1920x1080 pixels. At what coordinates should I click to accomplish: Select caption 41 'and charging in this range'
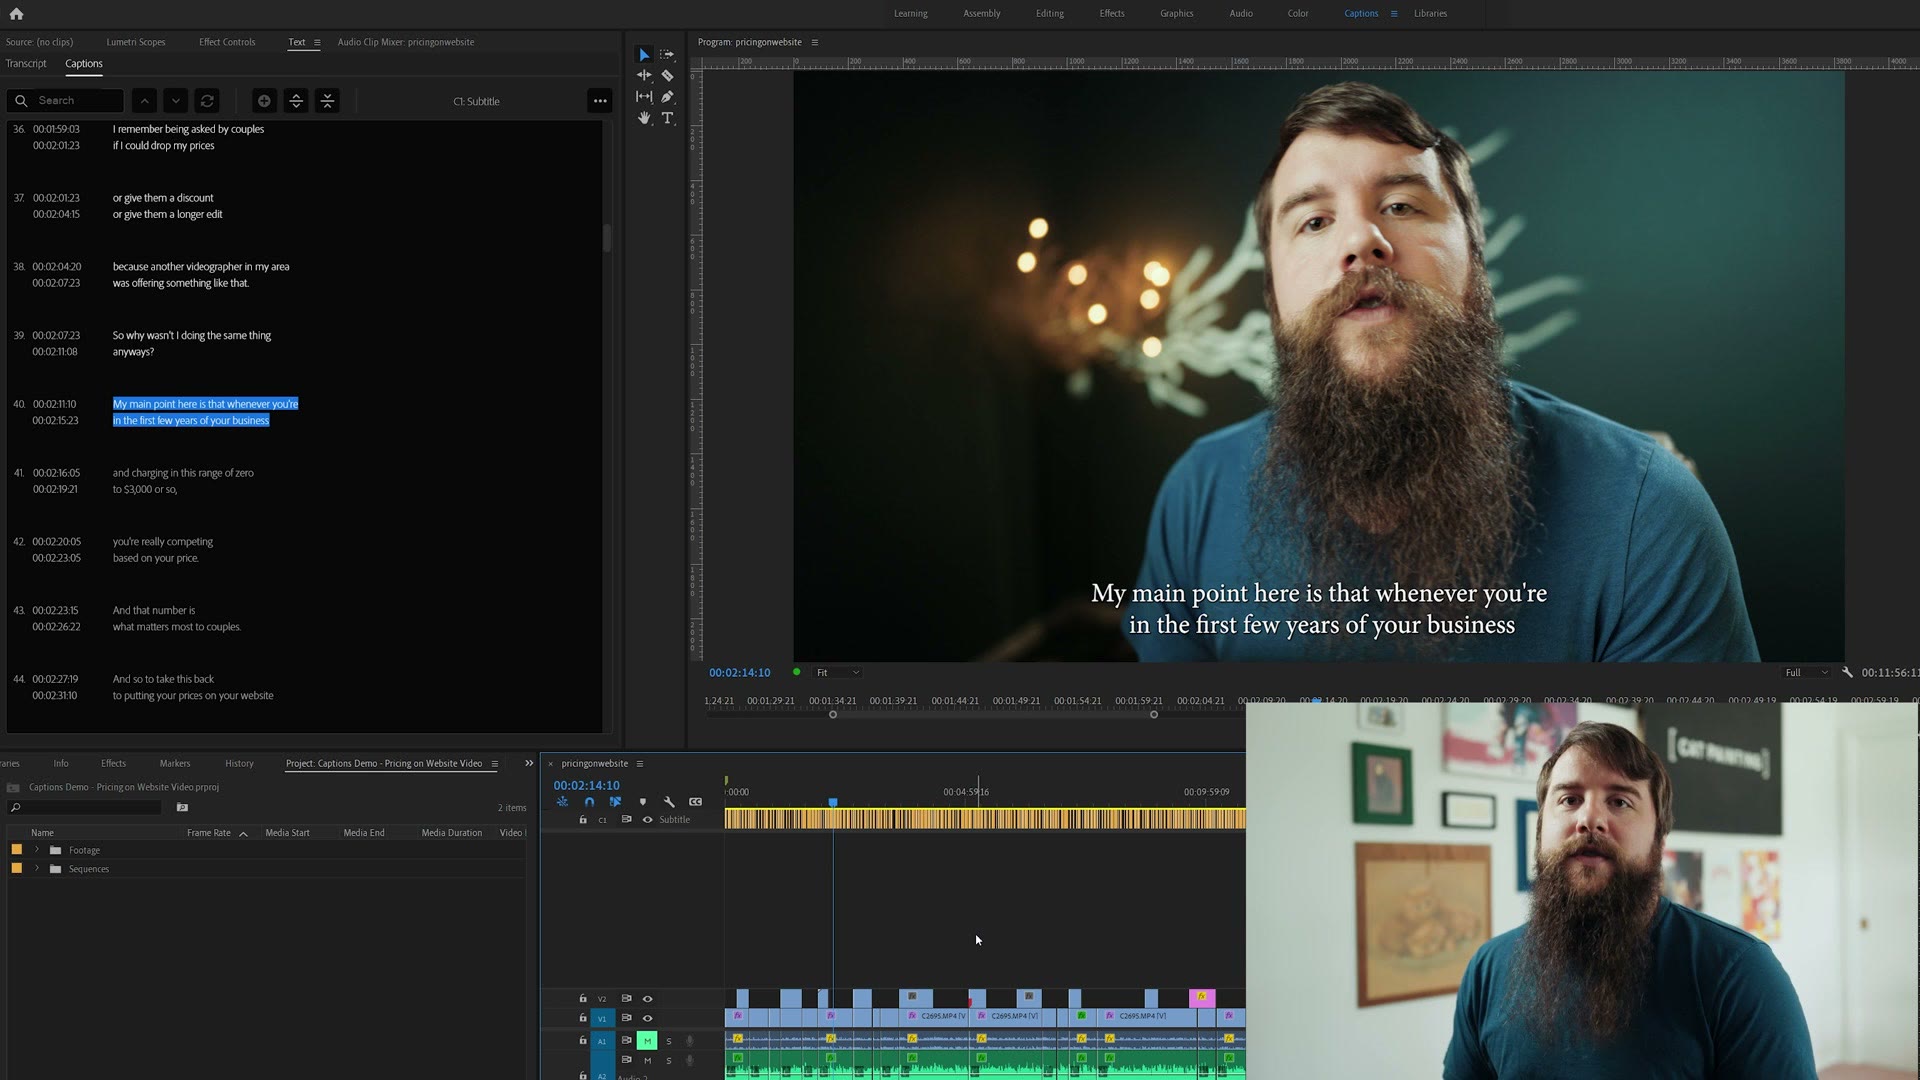click(183, 481)
